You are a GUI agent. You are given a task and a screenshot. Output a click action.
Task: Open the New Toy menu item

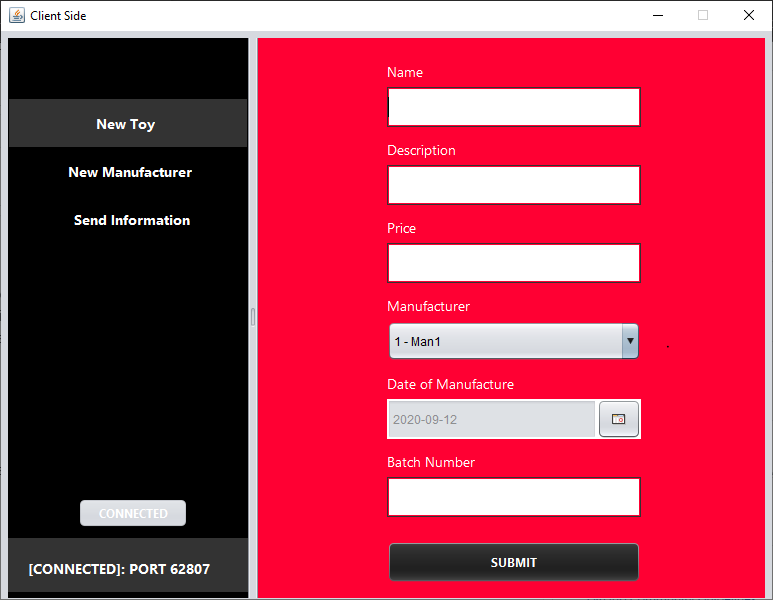(x=128, y=123)
